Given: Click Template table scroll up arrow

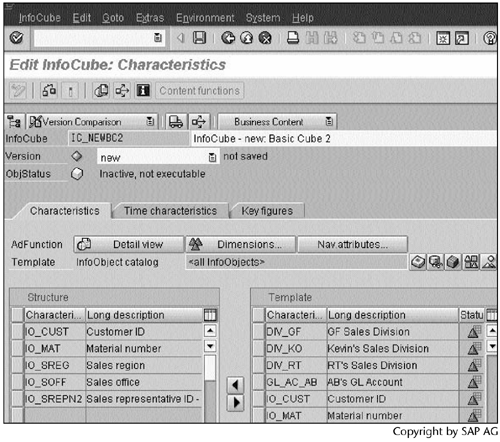Looking at the screenshot, I should (492, 331).
